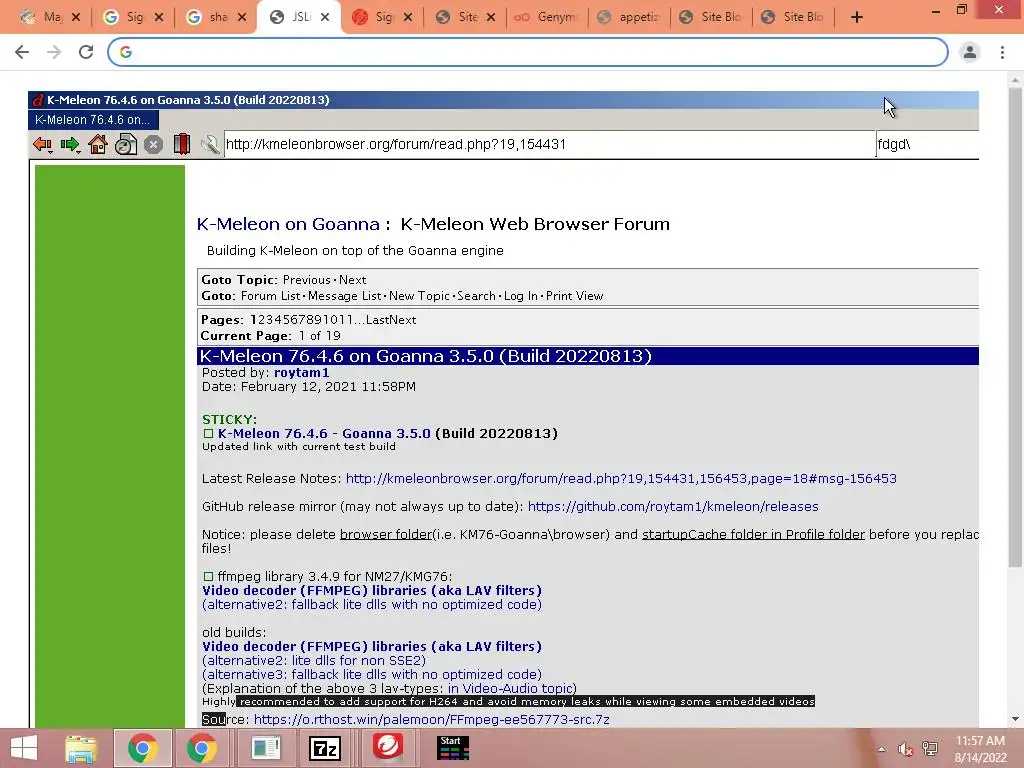This screenshot has width=1024, height=768.
Task: Go to Previous topic link
Action: [306, 280]
